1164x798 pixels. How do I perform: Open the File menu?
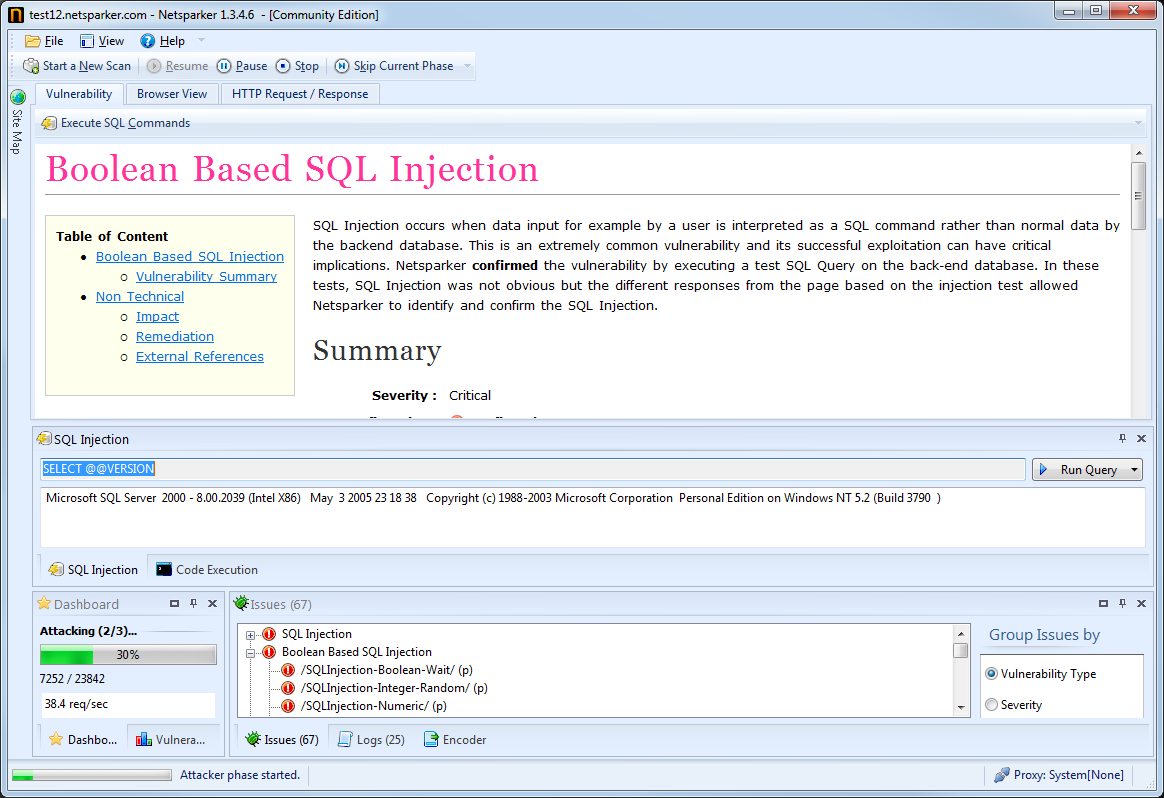(45, 41)
